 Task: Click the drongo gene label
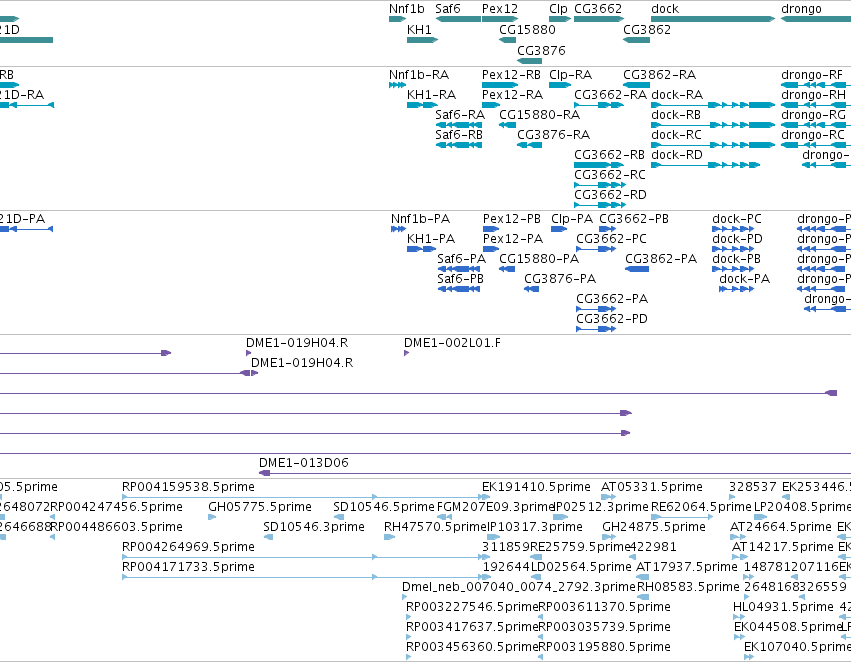tap(801, 9)
